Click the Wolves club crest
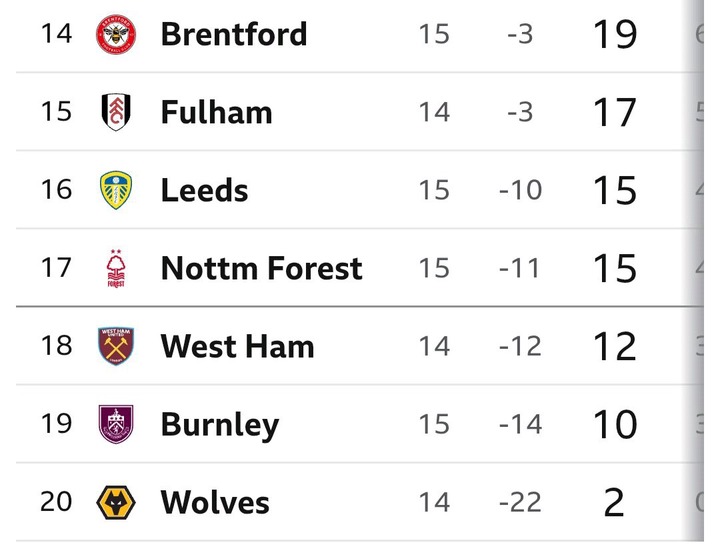This screenshot has width=720, height=557. 116,502
